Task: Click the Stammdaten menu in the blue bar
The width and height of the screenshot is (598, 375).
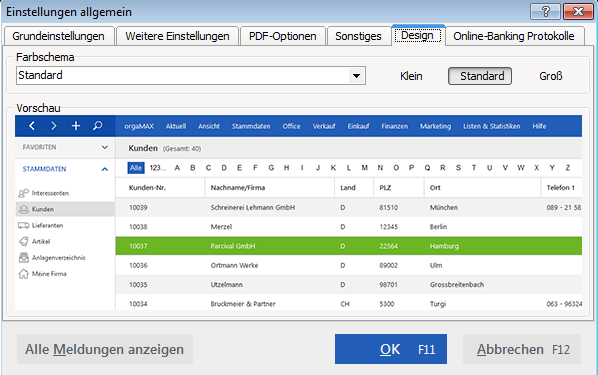Action: tap(251, 126)
